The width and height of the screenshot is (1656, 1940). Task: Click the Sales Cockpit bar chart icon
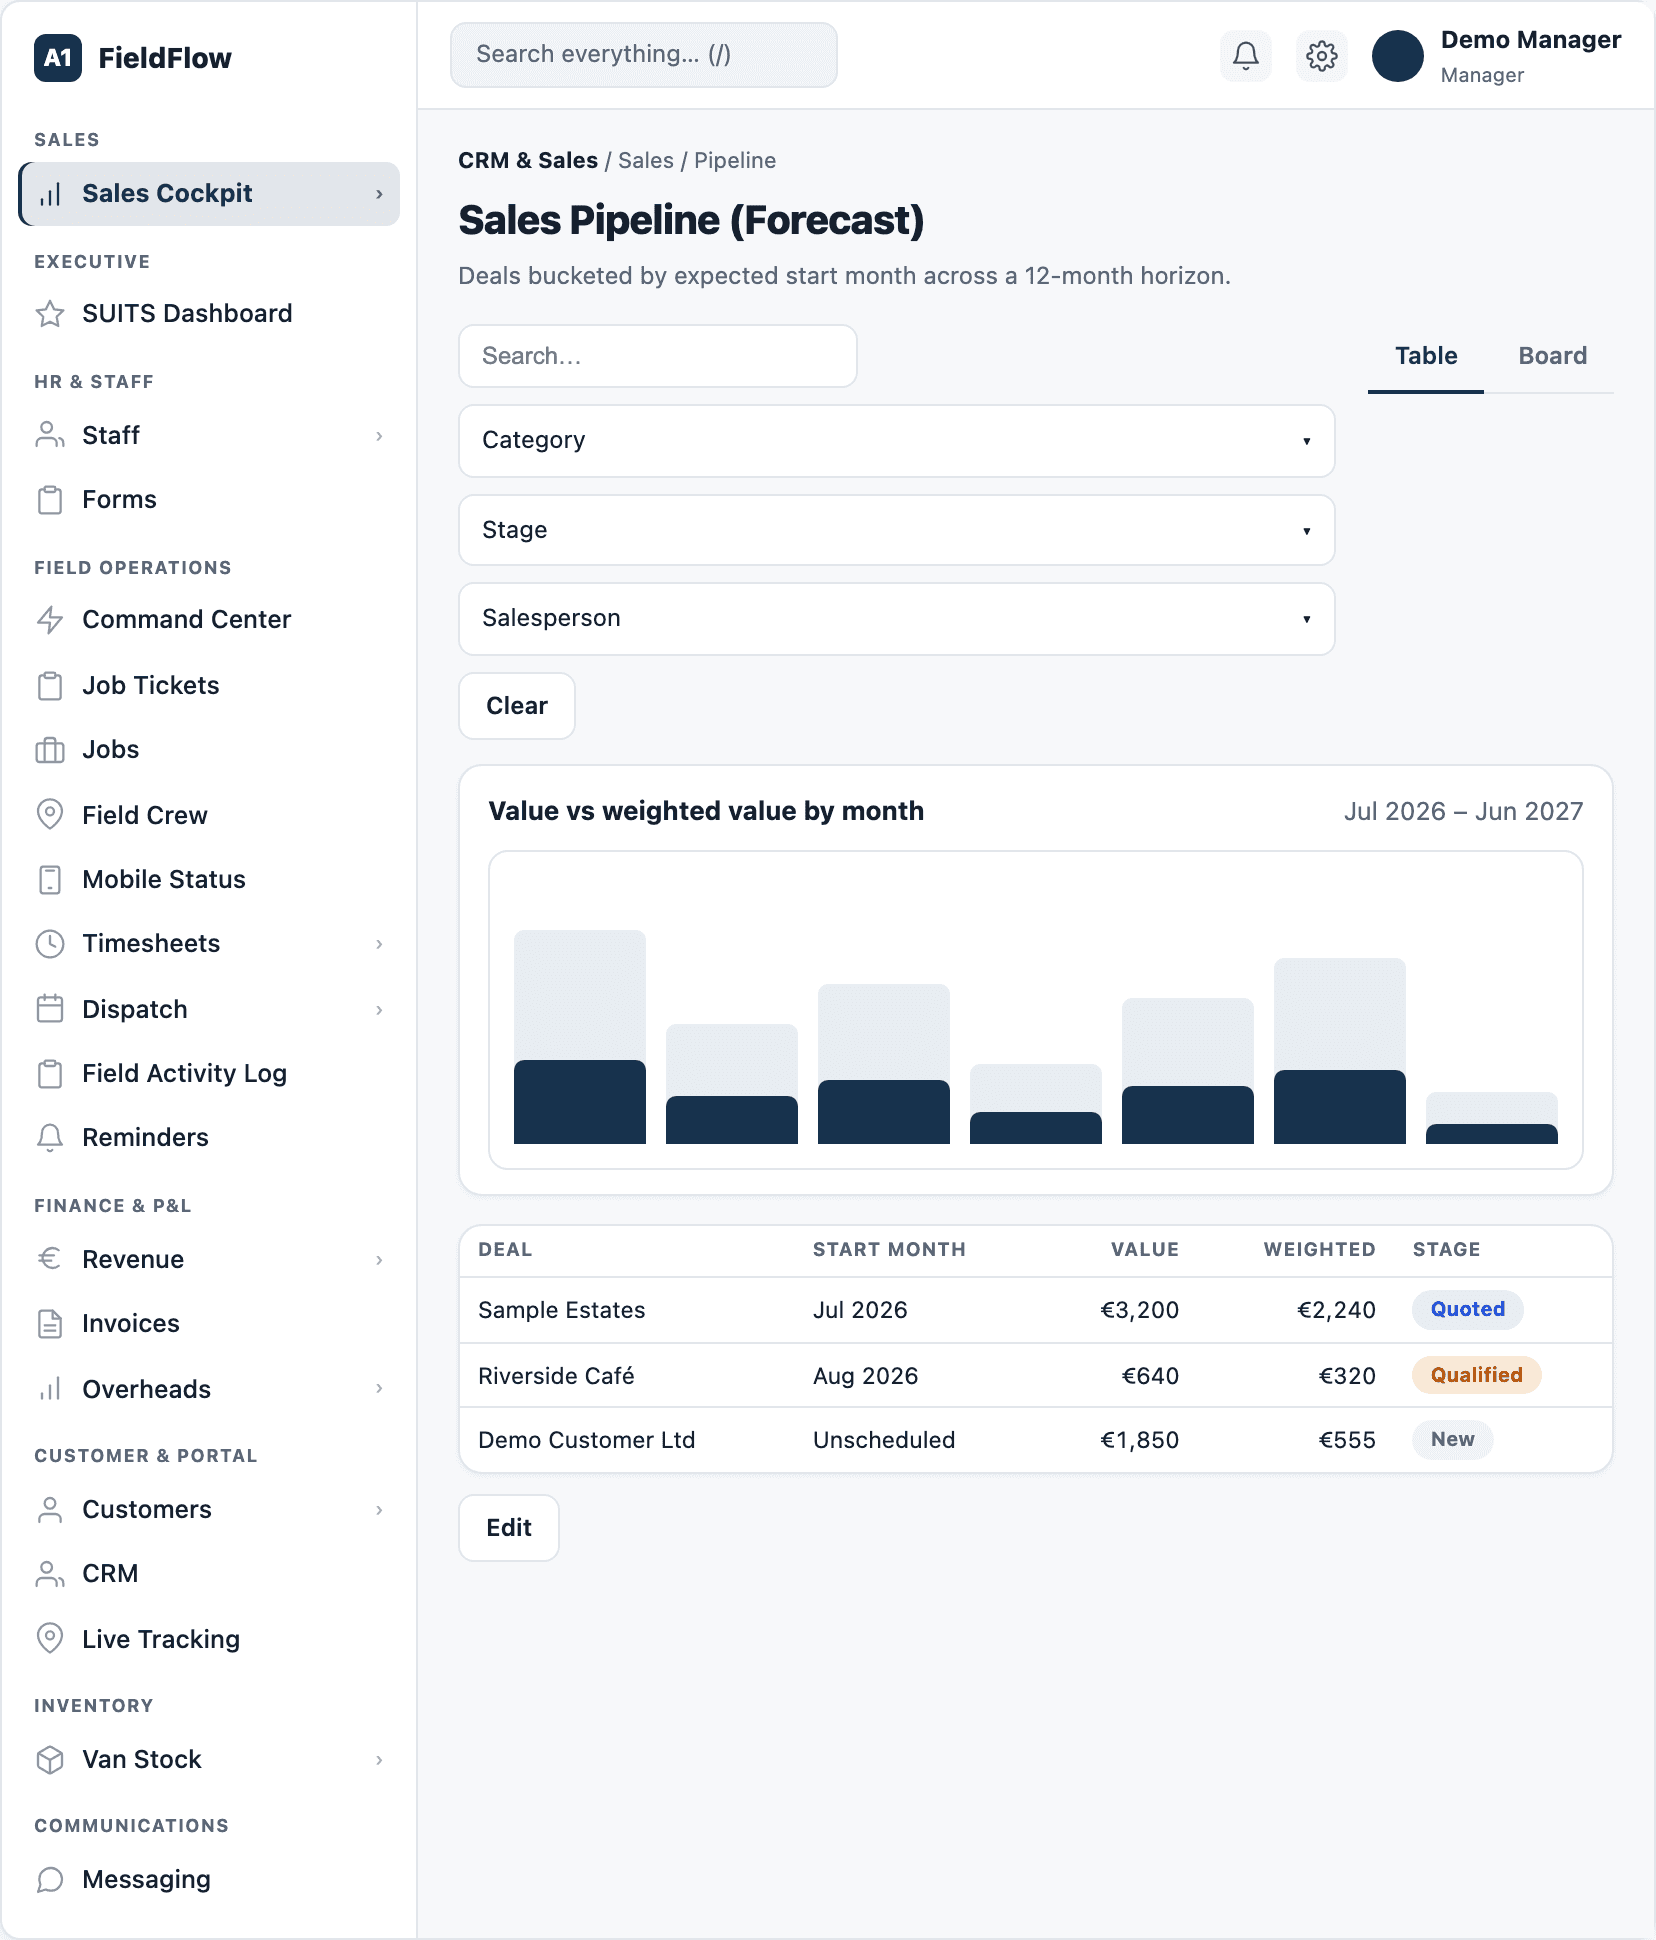click(50, 194)
